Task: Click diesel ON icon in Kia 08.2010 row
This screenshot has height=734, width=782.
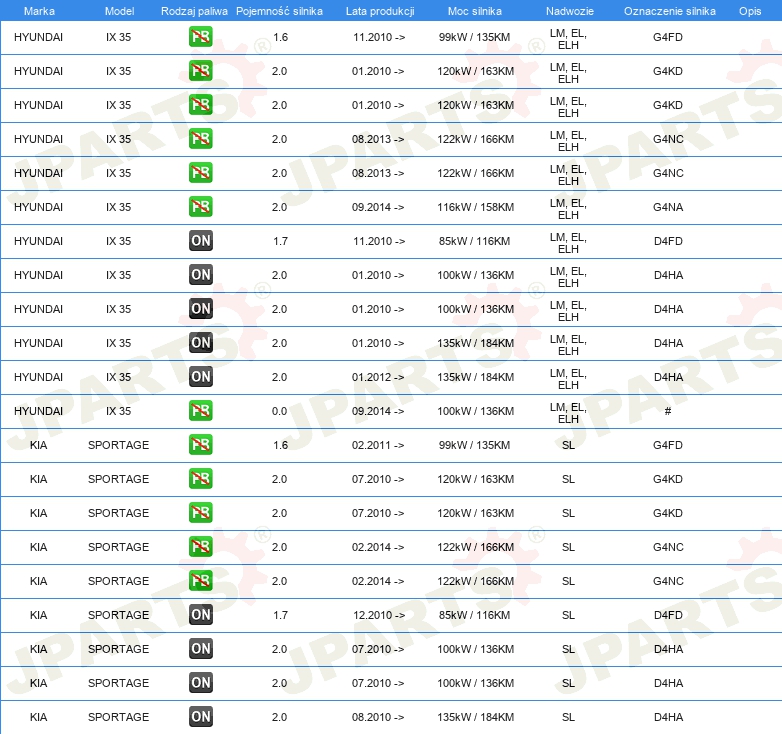Action: point(200,717)
